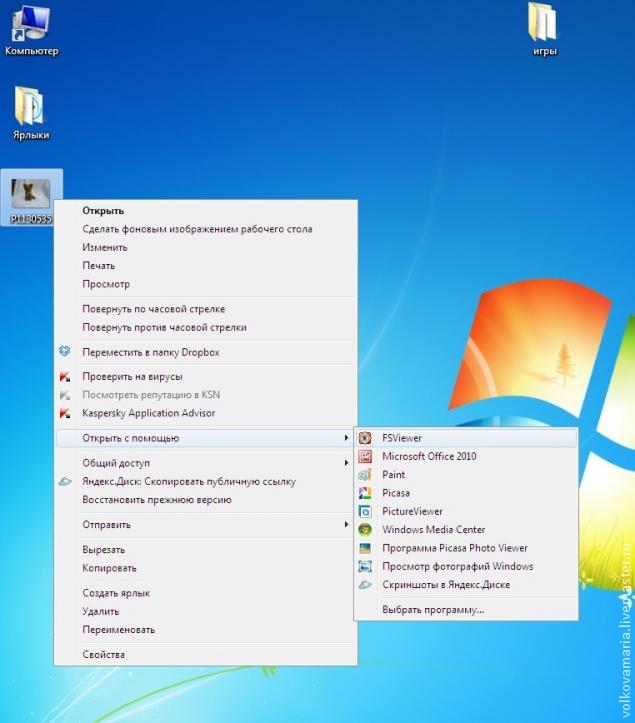Open the игры folder on desktop
Image resolution: width=635 pixels, height=723 pixels.
[x=545, y=24]
